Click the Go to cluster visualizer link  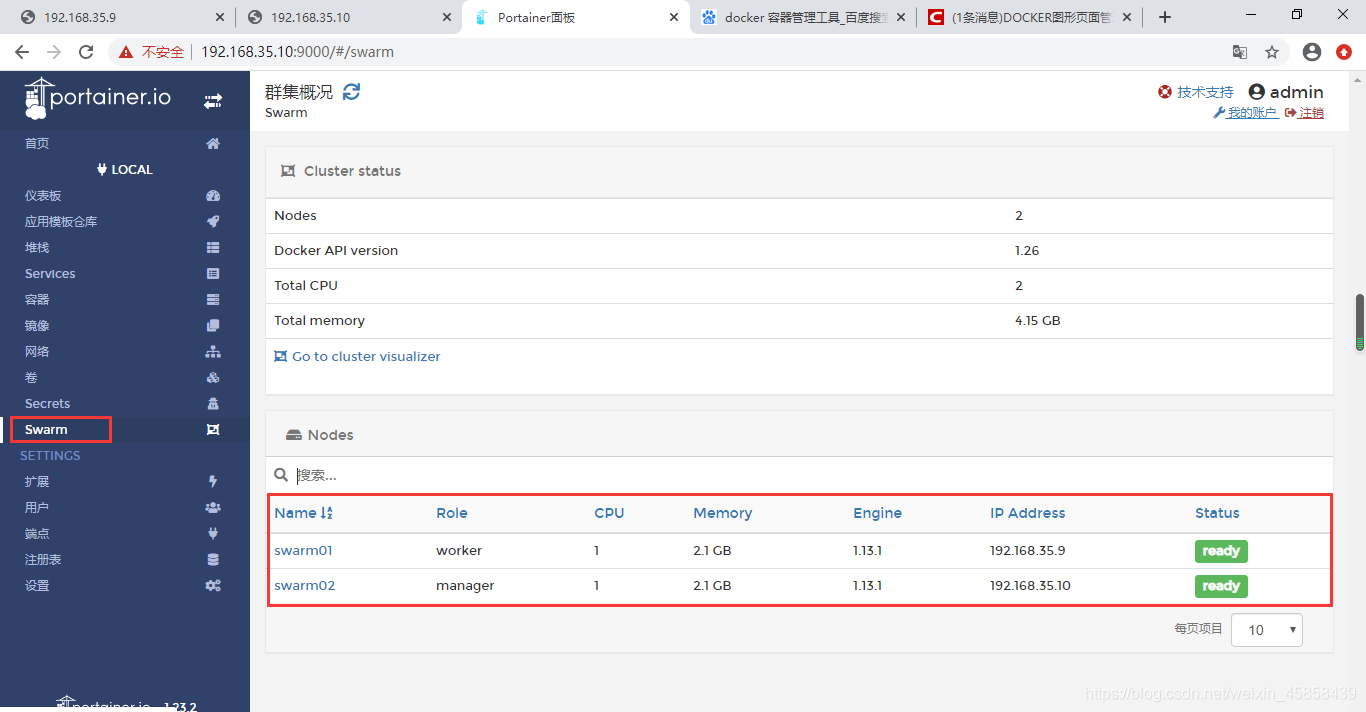pos(357,356)
